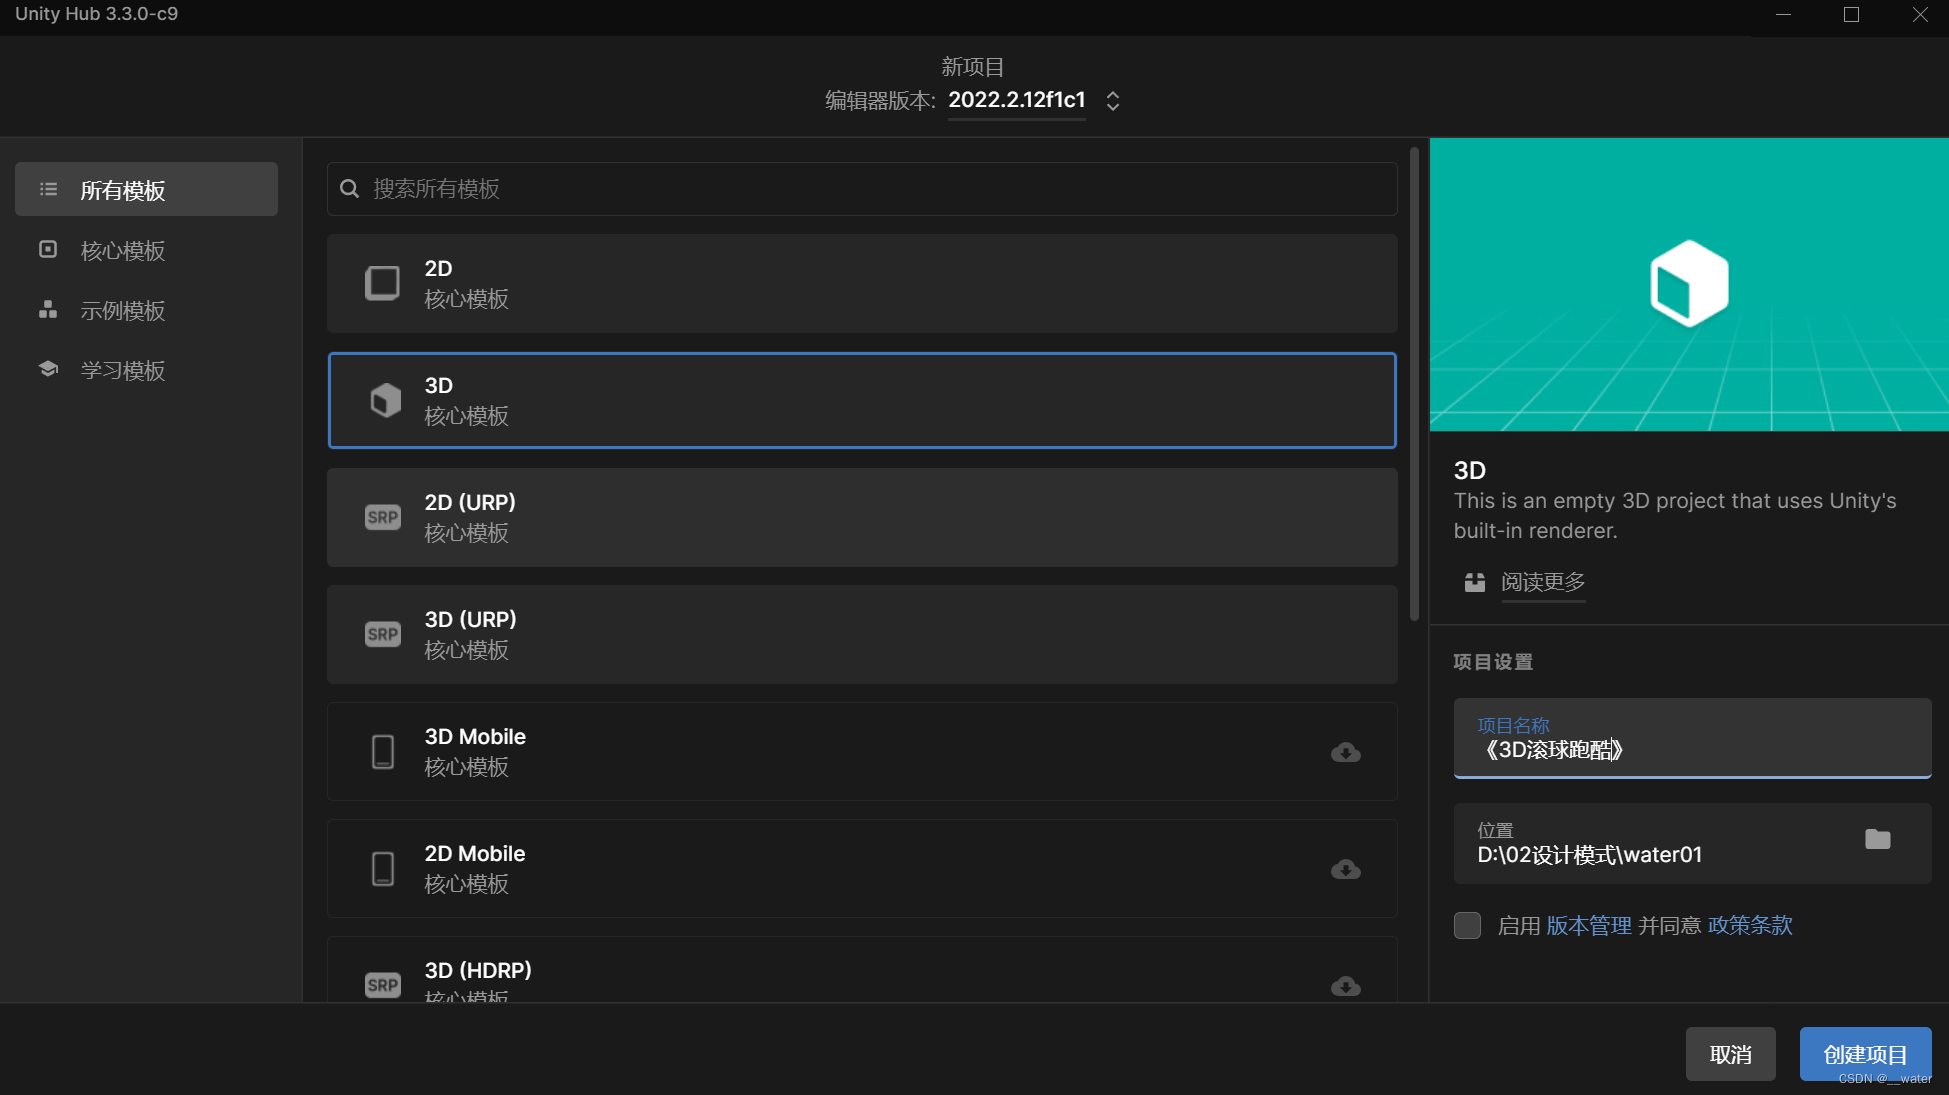This screenshot has width=1949, height=1095.
Task: Click the folder icon to browse location
Action: pos(1877,840)
